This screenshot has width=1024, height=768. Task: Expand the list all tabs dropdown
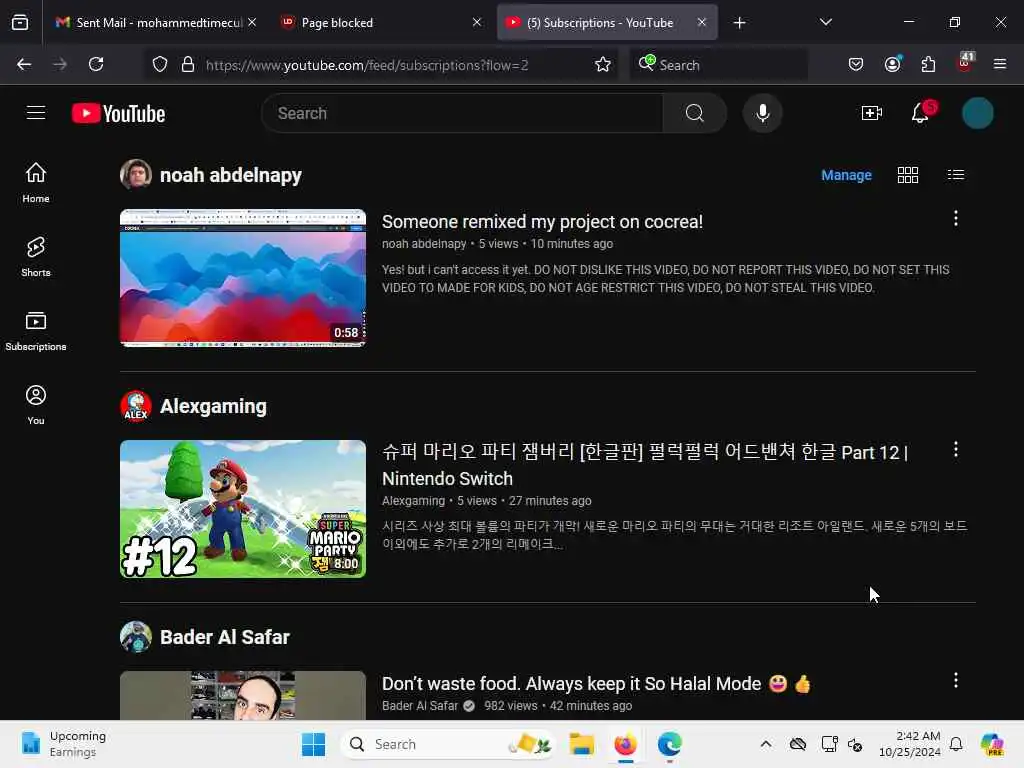[825, 22]
